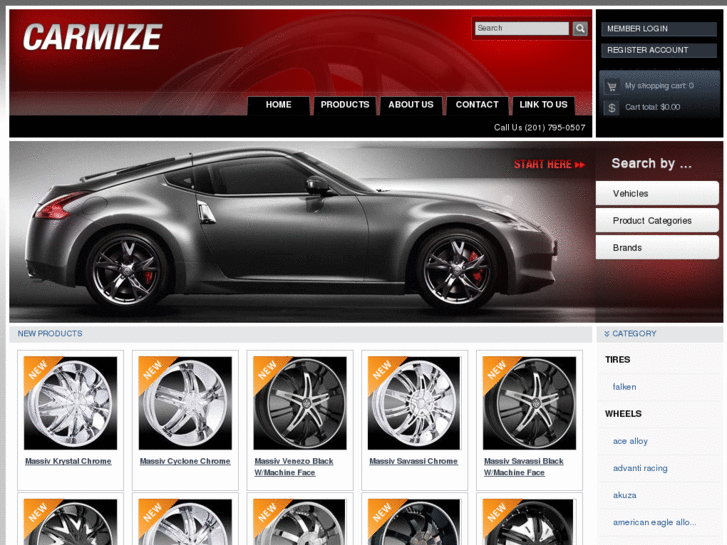Select the falken tire category
The image size is (727, 545).
point(624,387)
